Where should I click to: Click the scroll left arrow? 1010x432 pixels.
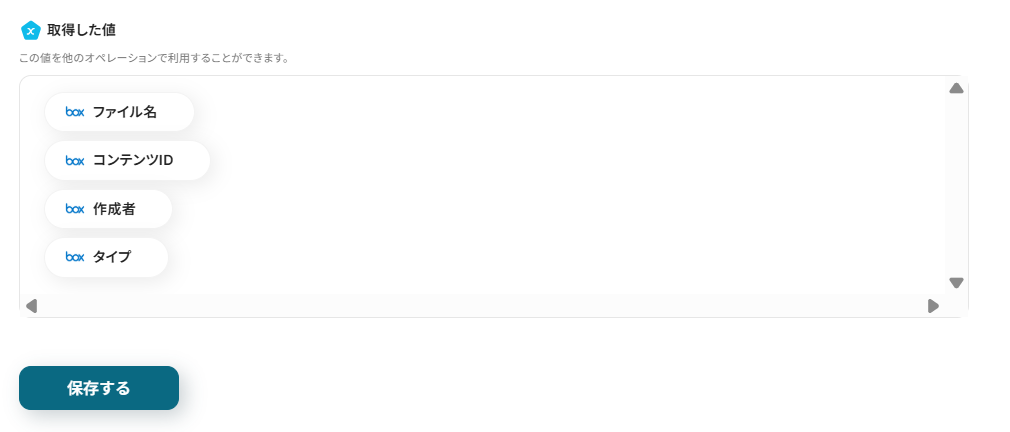(31, 306)
